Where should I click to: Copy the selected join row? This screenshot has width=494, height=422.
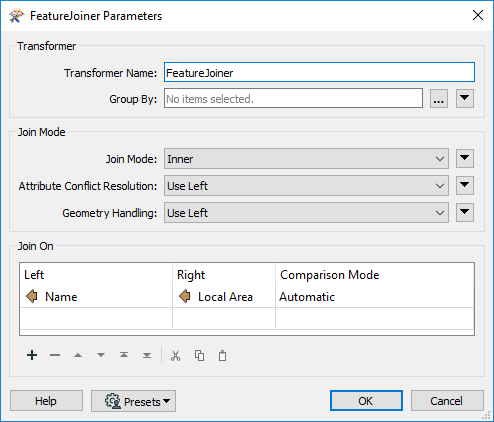[x=199, y=356]
